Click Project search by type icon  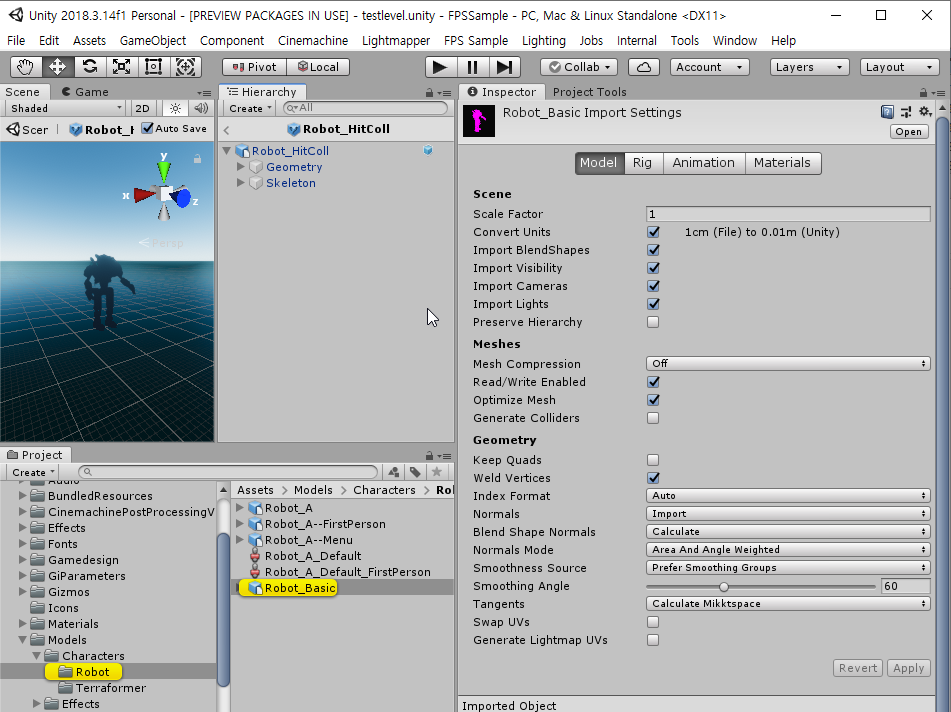[394, 472]
